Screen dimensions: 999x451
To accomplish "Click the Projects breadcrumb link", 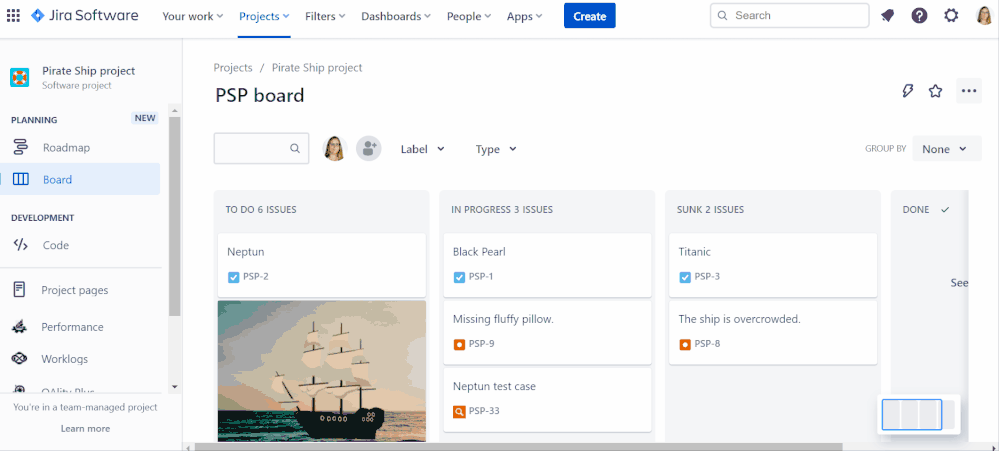I will point(233,68).
